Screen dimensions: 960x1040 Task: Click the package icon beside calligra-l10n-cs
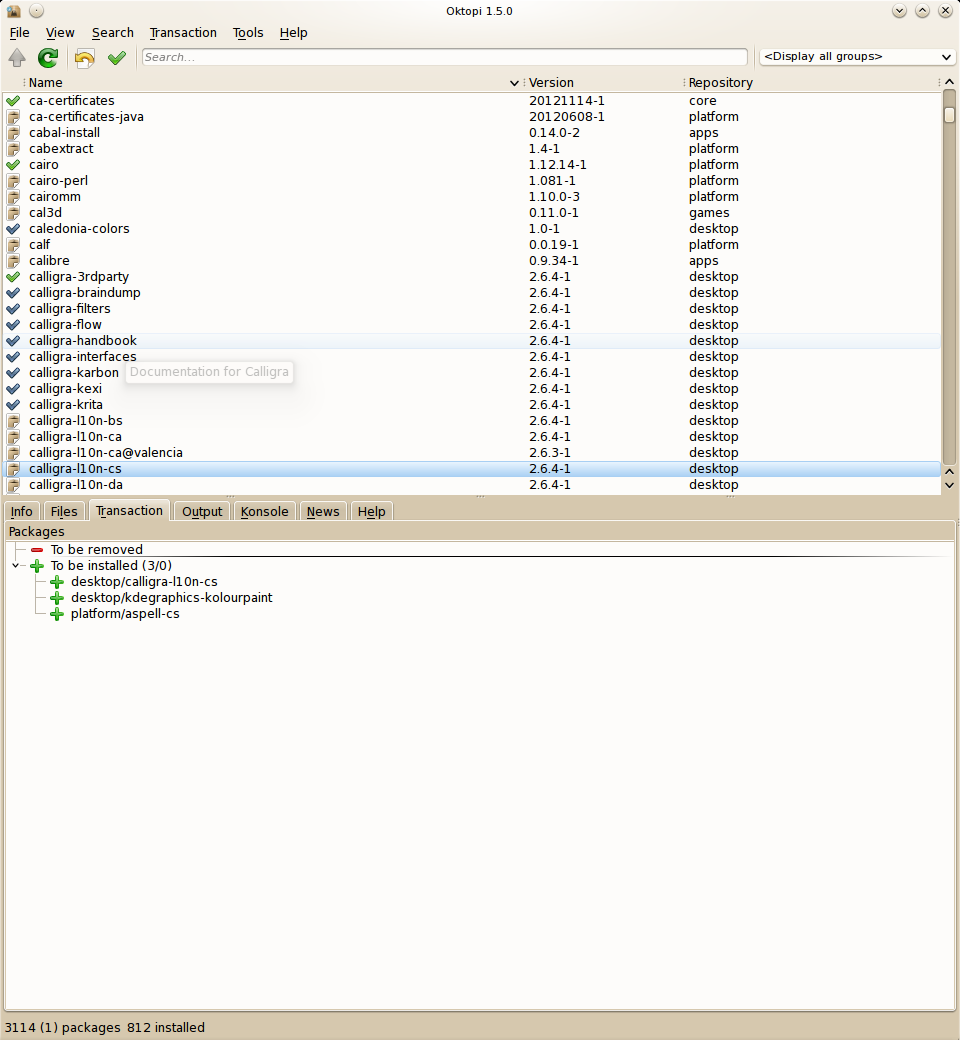13,469
